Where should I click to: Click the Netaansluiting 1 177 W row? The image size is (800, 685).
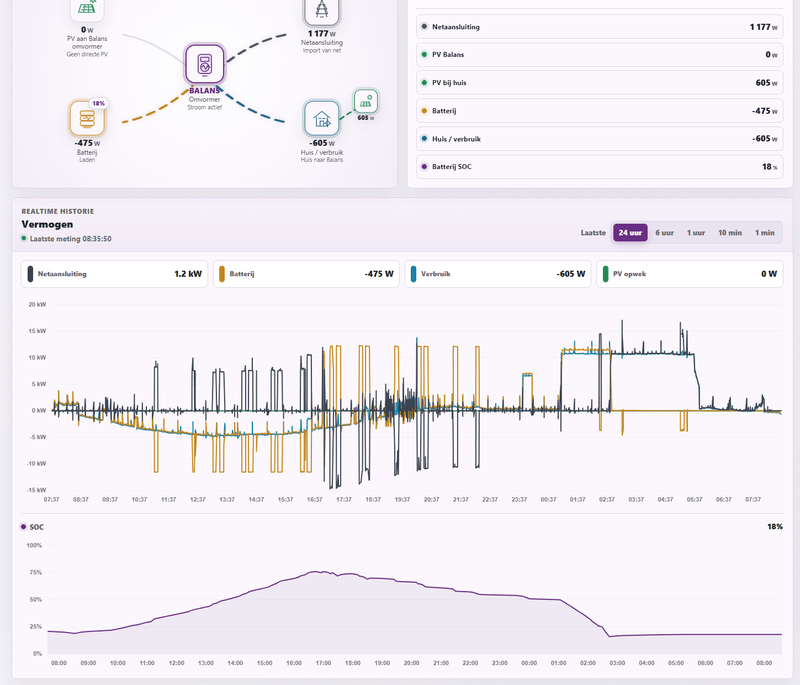coord(599,27)
